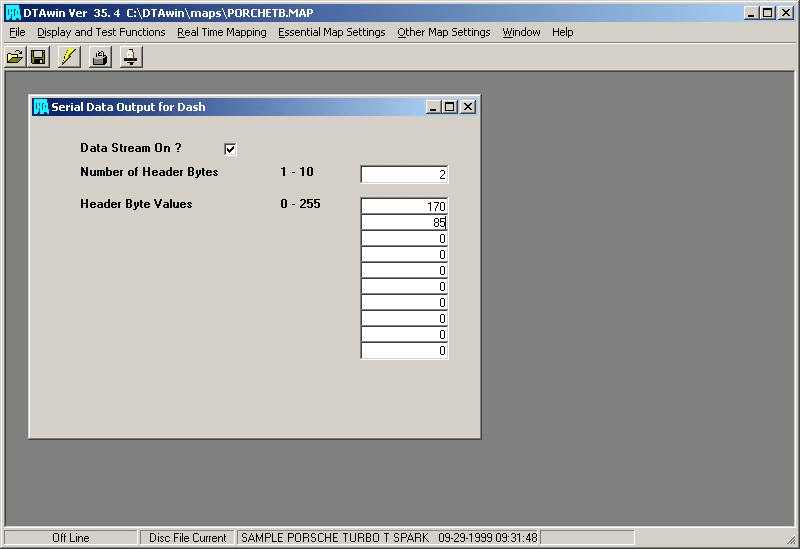Toggle the Data Stream On checkbox
The image size is (800, 549).
(x=230, y=149)
